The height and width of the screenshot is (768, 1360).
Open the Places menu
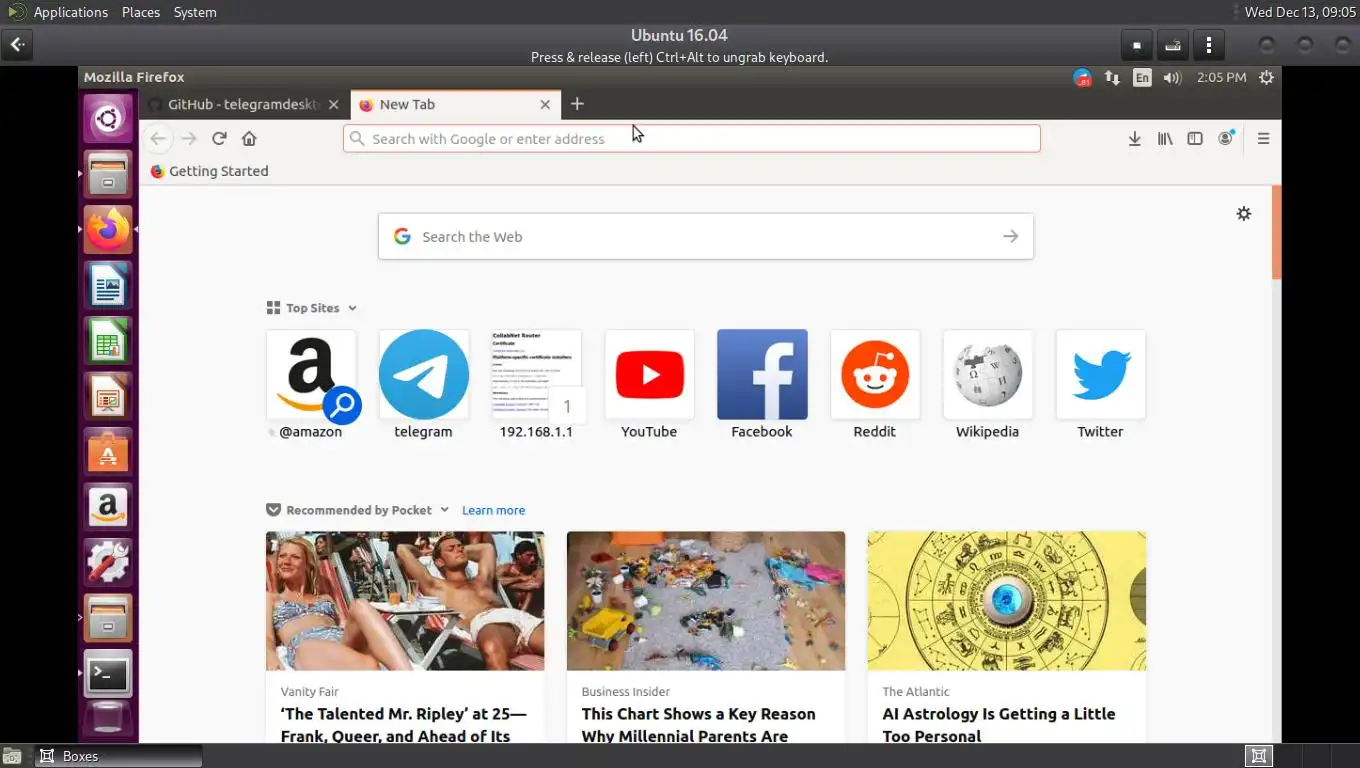[141, 12]
